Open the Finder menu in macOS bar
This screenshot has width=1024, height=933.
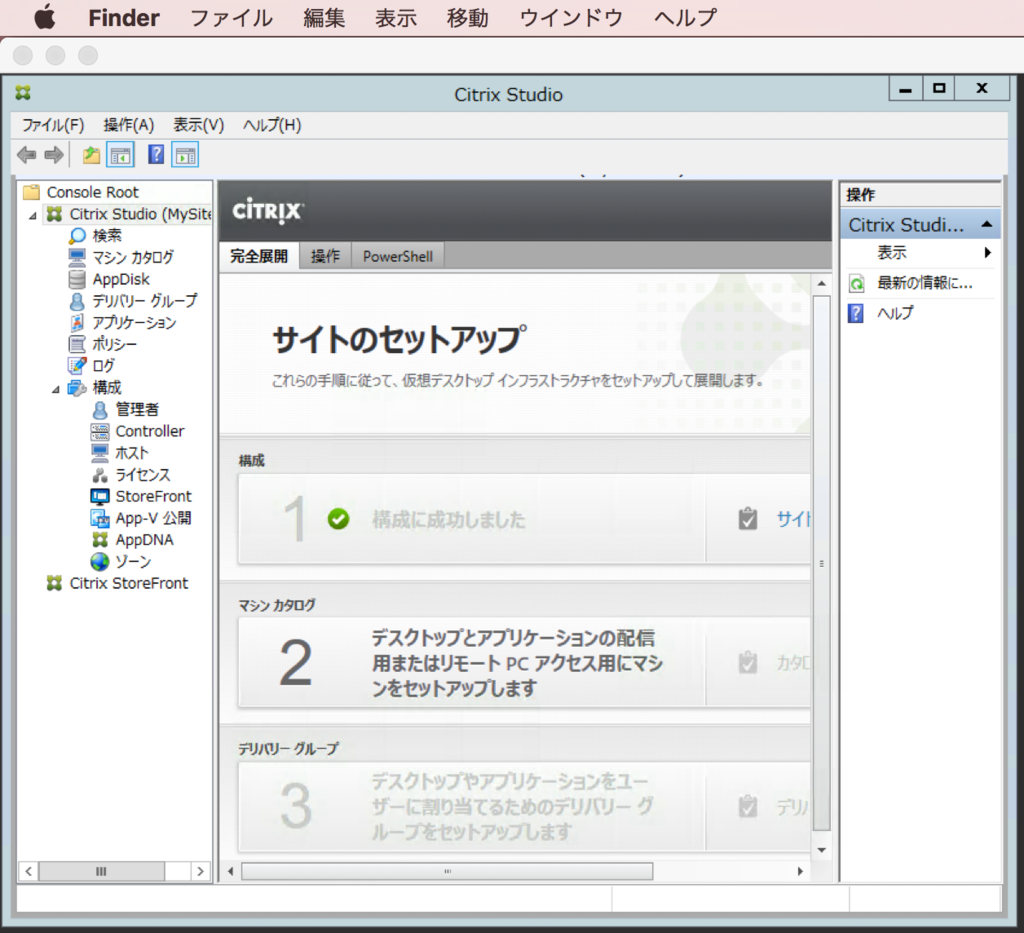tap(123, 18)
